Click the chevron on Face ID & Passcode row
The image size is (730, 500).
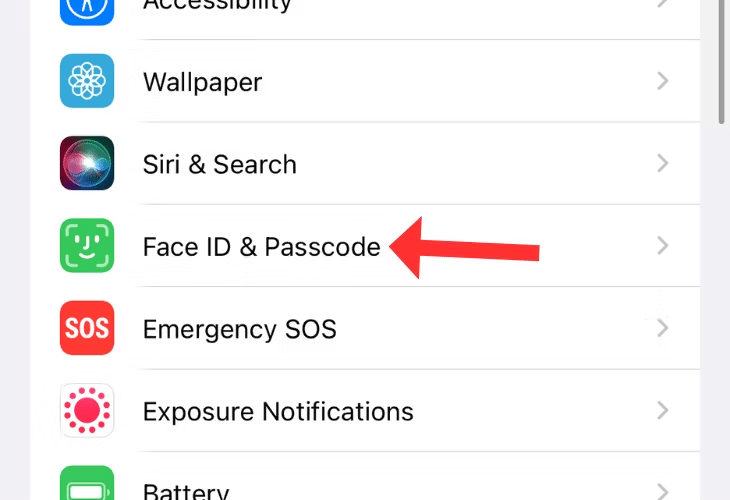(x=662, y=246)
